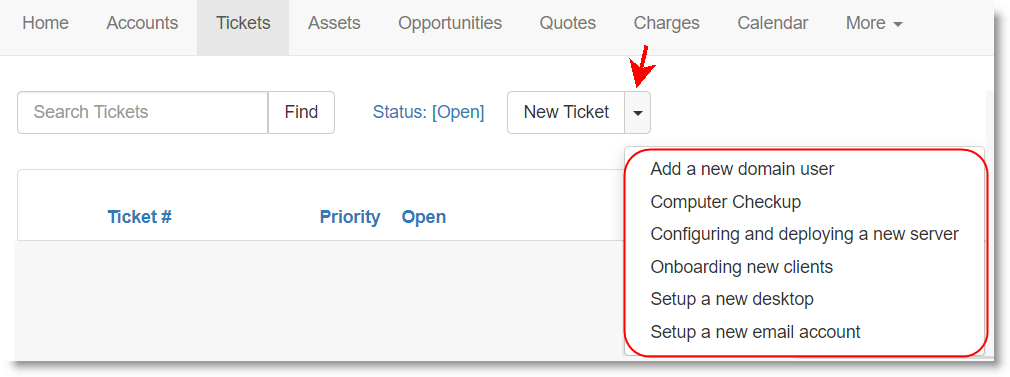Sort by the Ticket # column header
The width and height of the screenshot is (1010, 377).
(139, 217)
